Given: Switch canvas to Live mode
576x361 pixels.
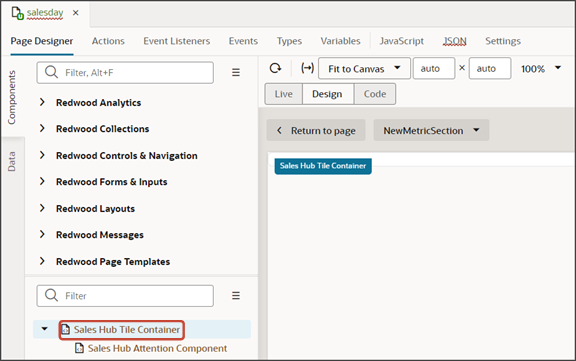Looking at the screenshot, I should click(284, 94).
